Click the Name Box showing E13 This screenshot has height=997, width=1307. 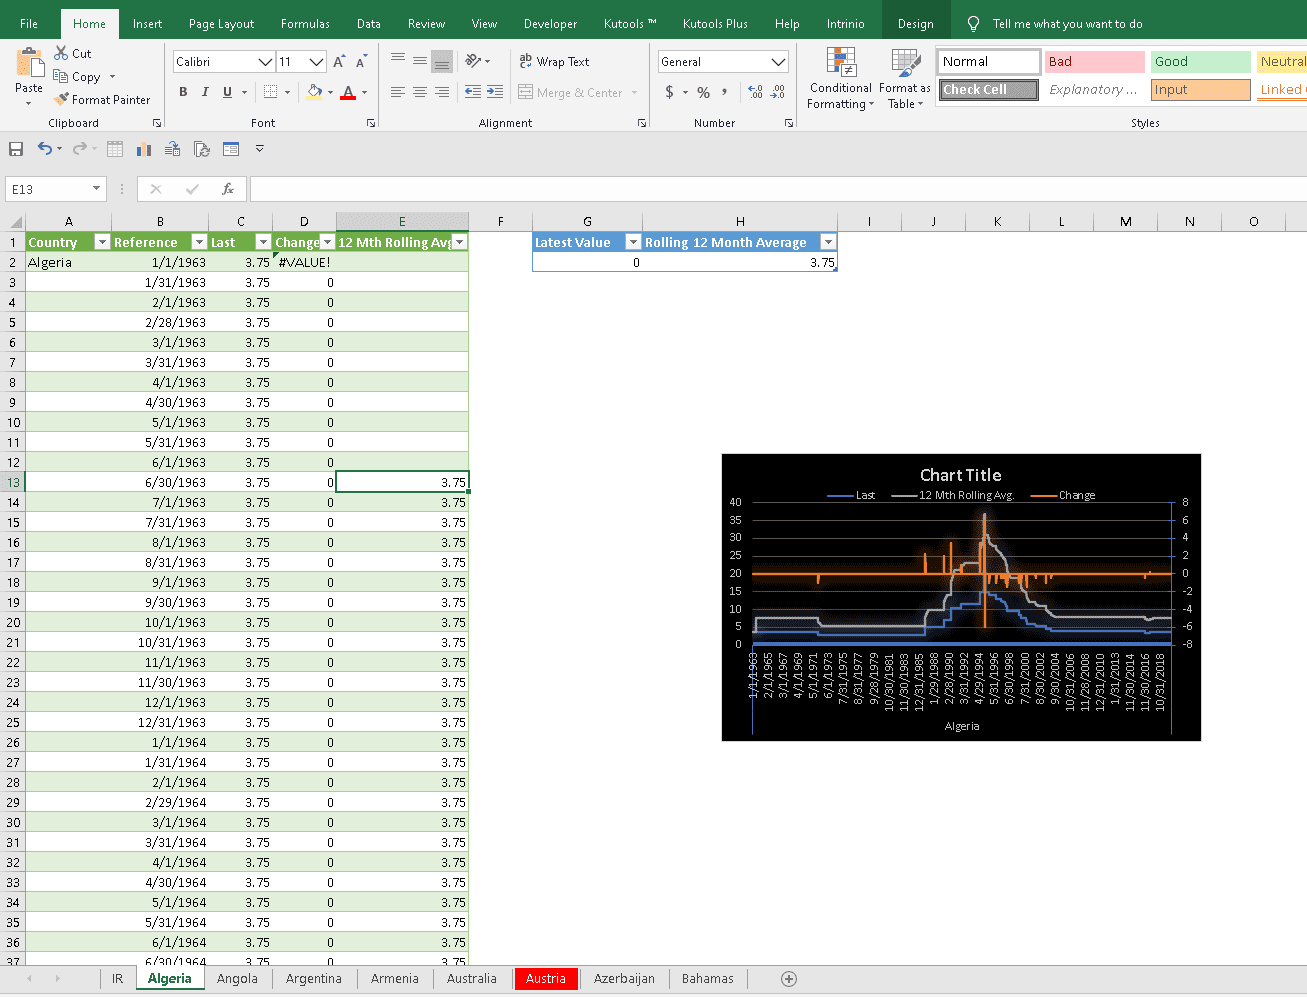48,189
